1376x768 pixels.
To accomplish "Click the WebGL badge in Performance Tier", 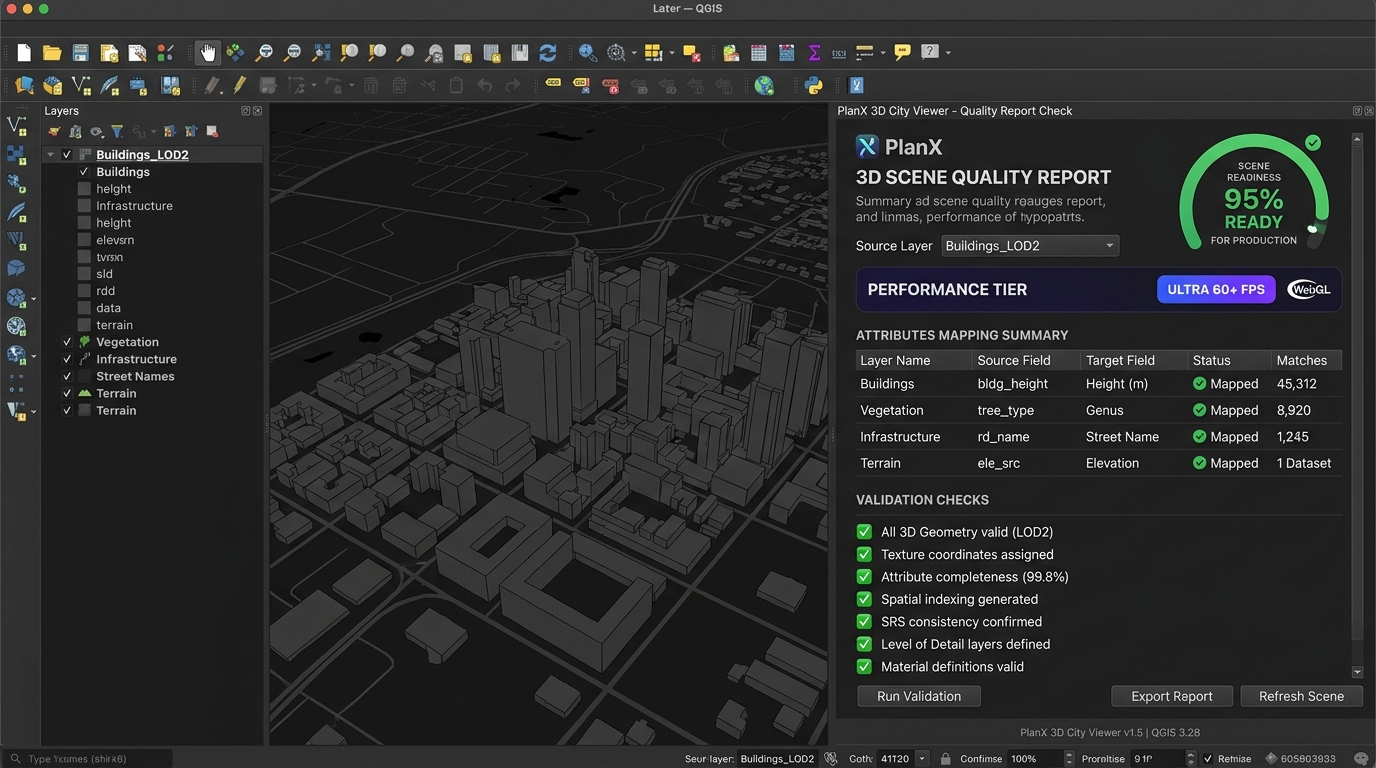I will pos(1309,290).
